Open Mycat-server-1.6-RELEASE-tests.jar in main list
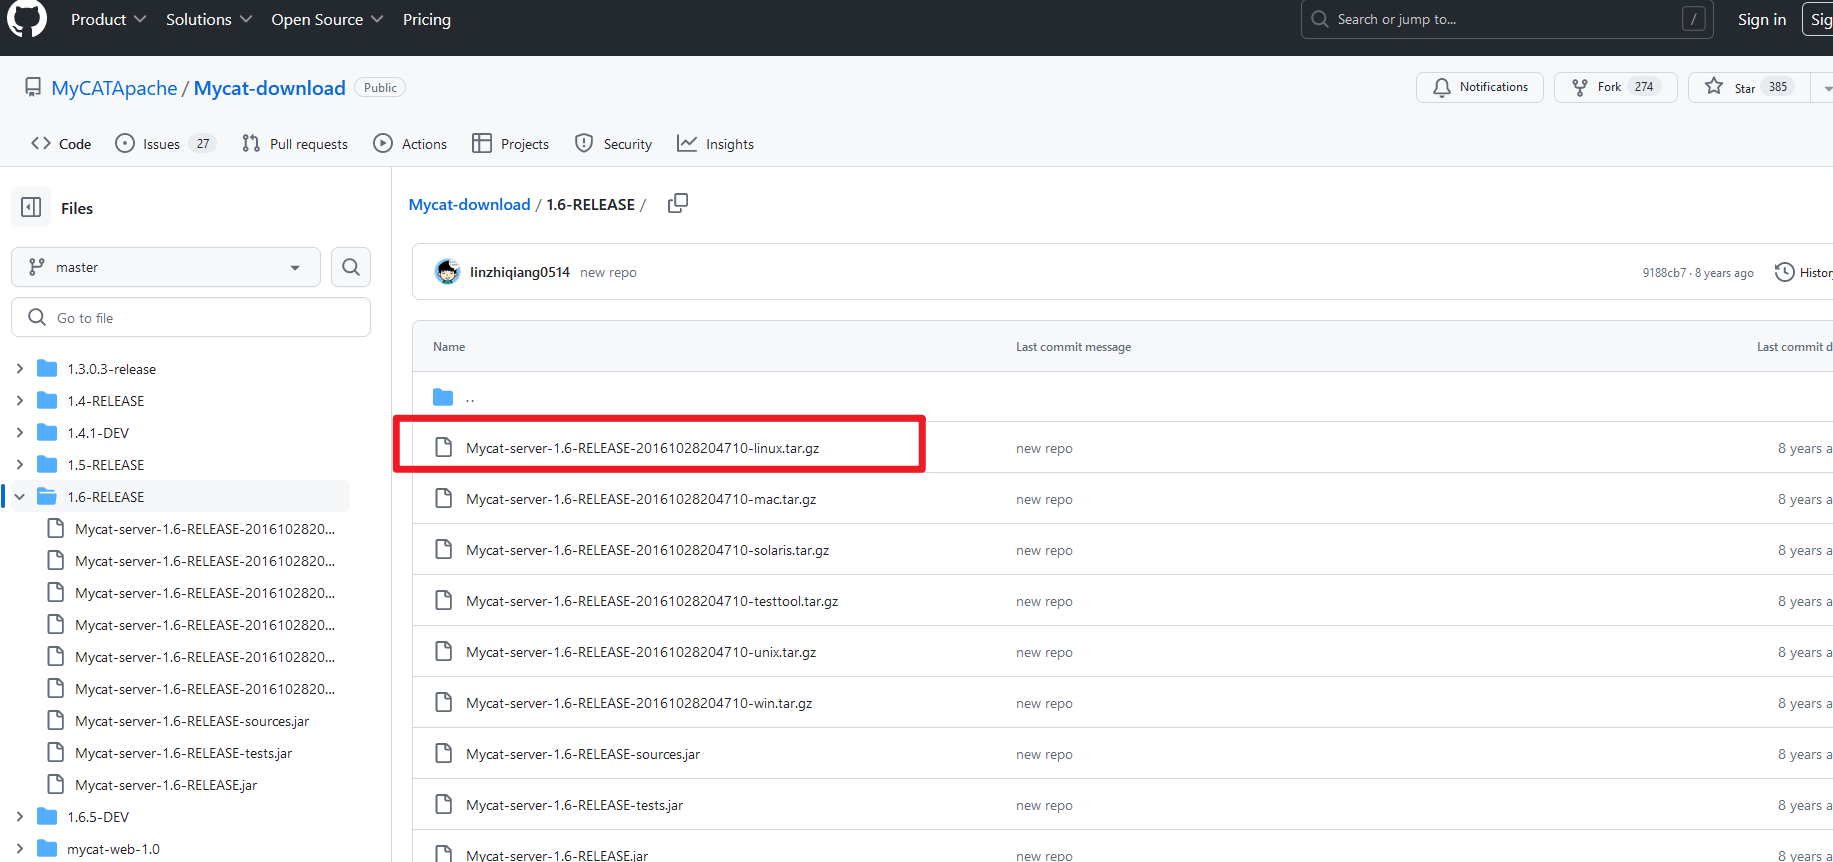 [574, 805]
